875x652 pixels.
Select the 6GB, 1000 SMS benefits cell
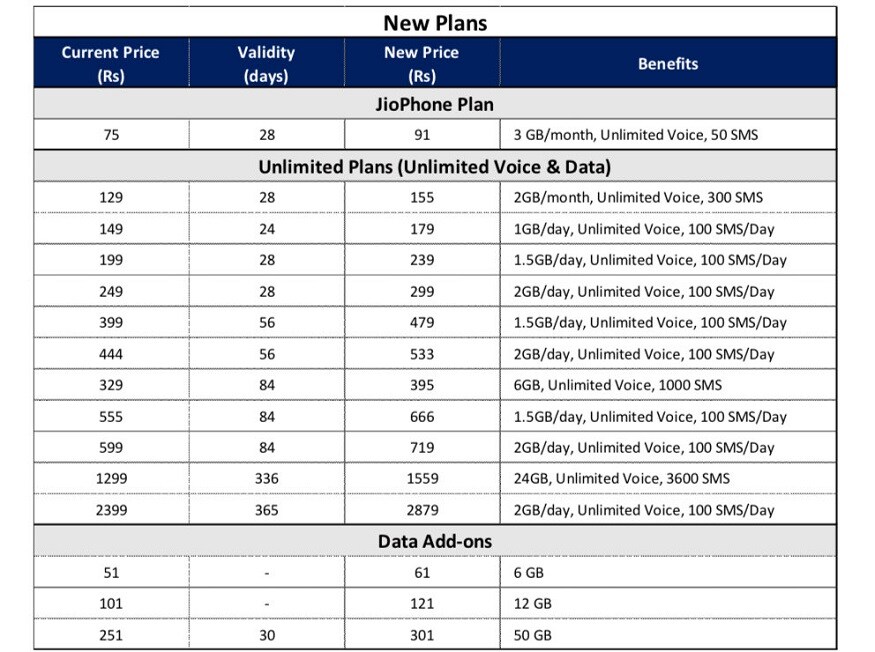point(668,385)
